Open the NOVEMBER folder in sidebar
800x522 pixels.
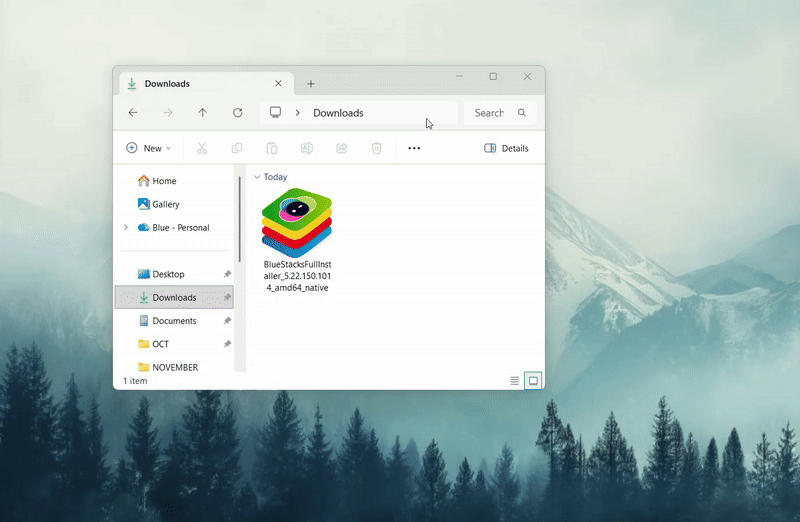click(175, 367)
